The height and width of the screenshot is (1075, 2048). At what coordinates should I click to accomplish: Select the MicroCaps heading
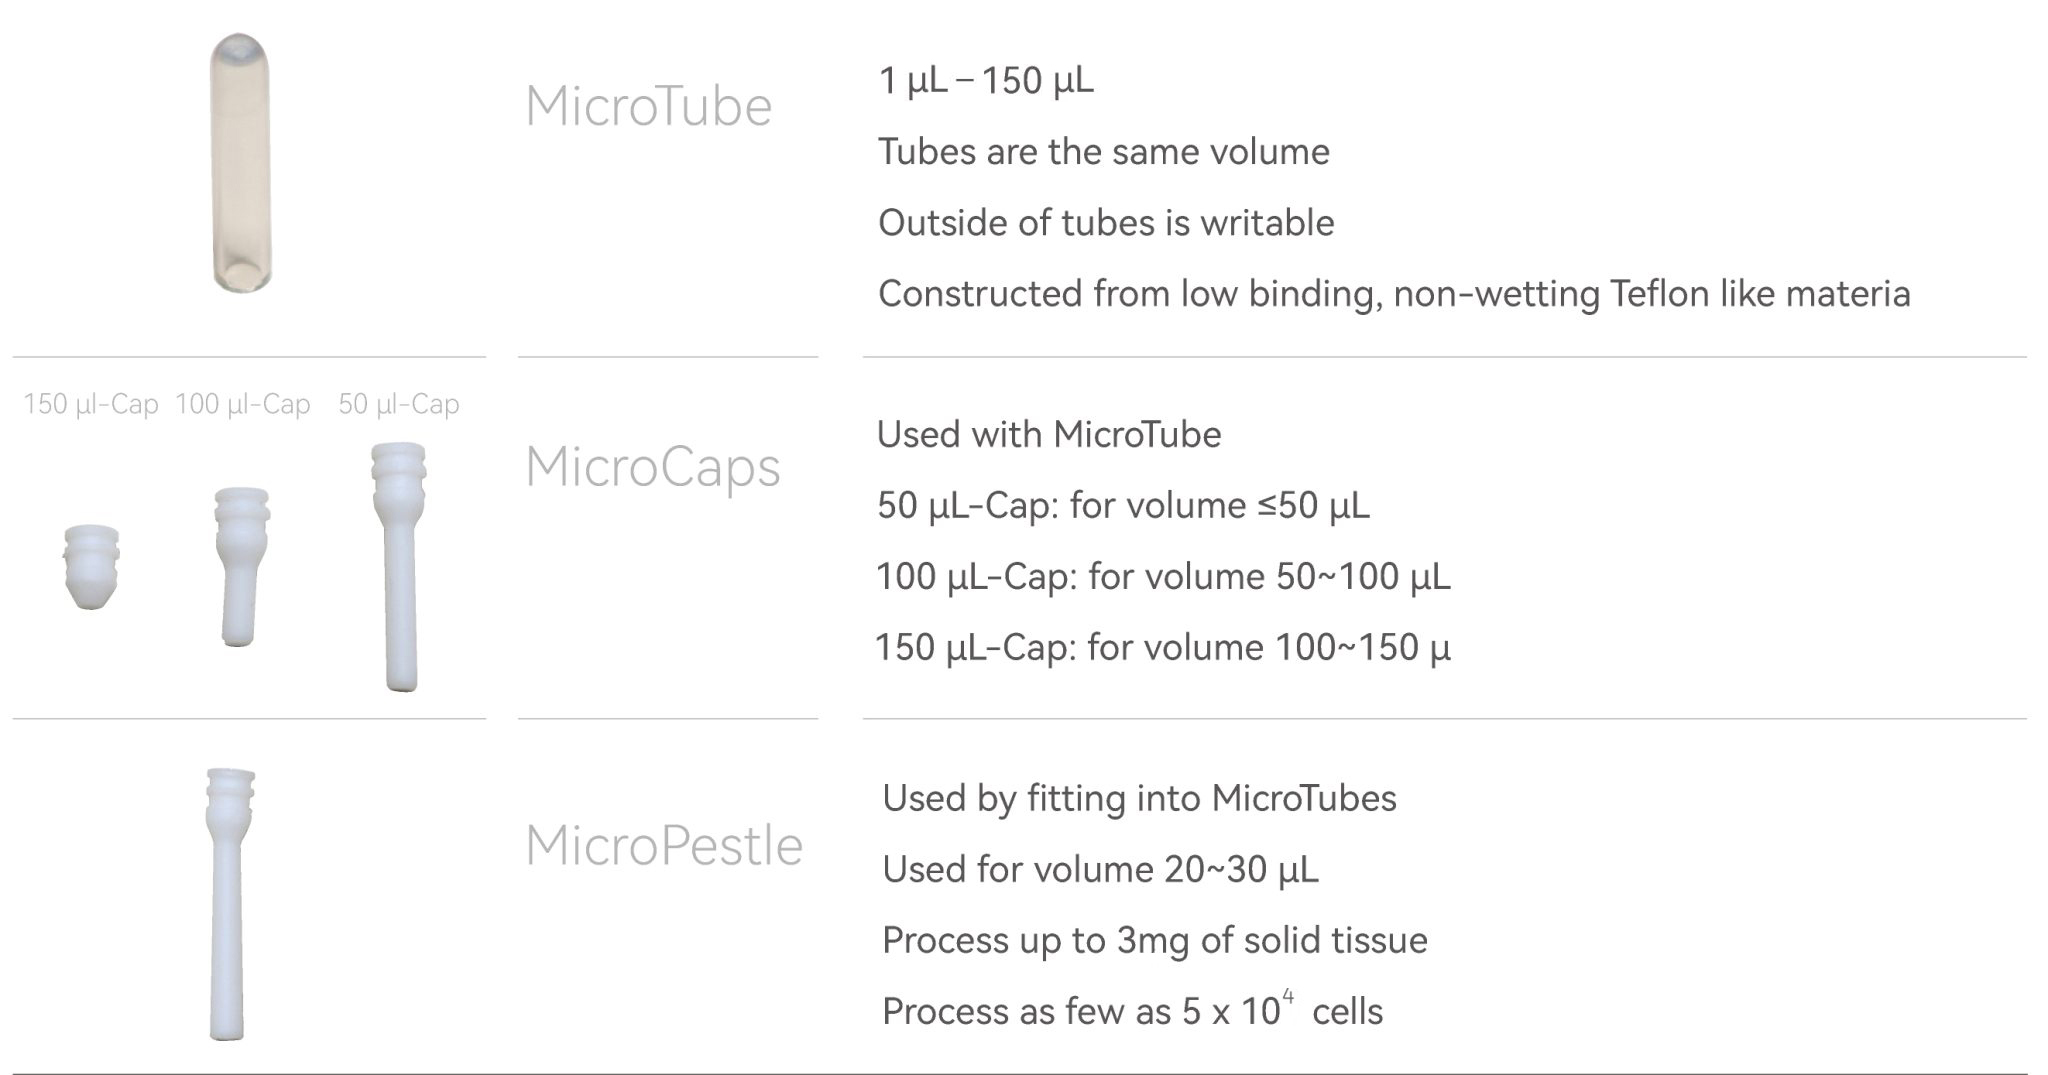[x=652, y=467]
